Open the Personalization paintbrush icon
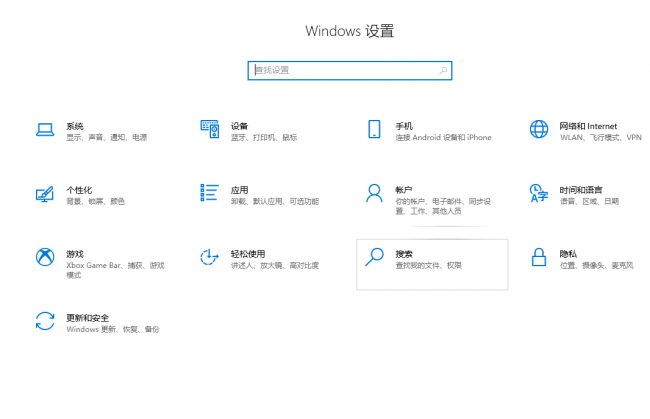The height and width of the screenshot is (419, 650). point(45,194)
